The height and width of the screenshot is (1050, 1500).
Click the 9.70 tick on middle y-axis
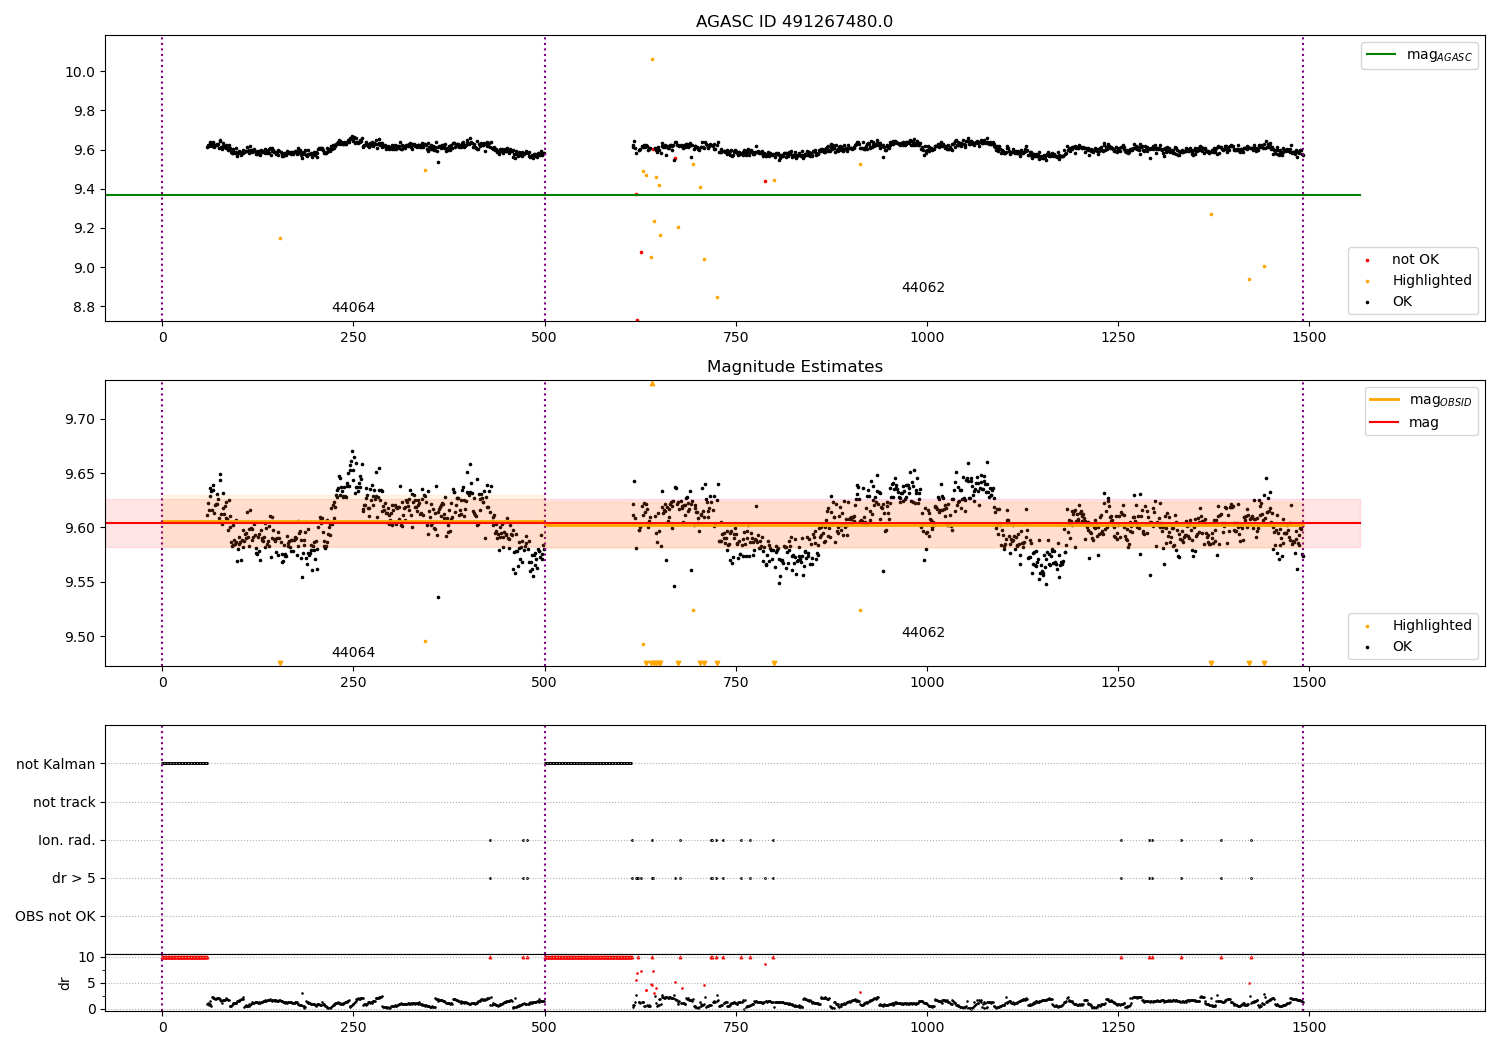coord(79,419)
